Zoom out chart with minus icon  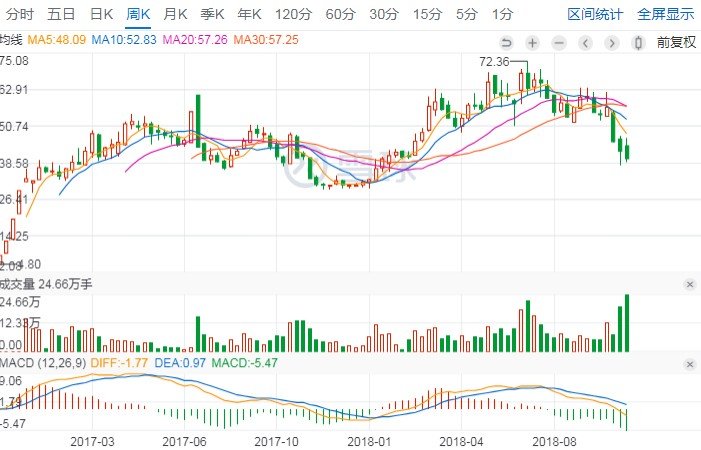click(559, 43)
